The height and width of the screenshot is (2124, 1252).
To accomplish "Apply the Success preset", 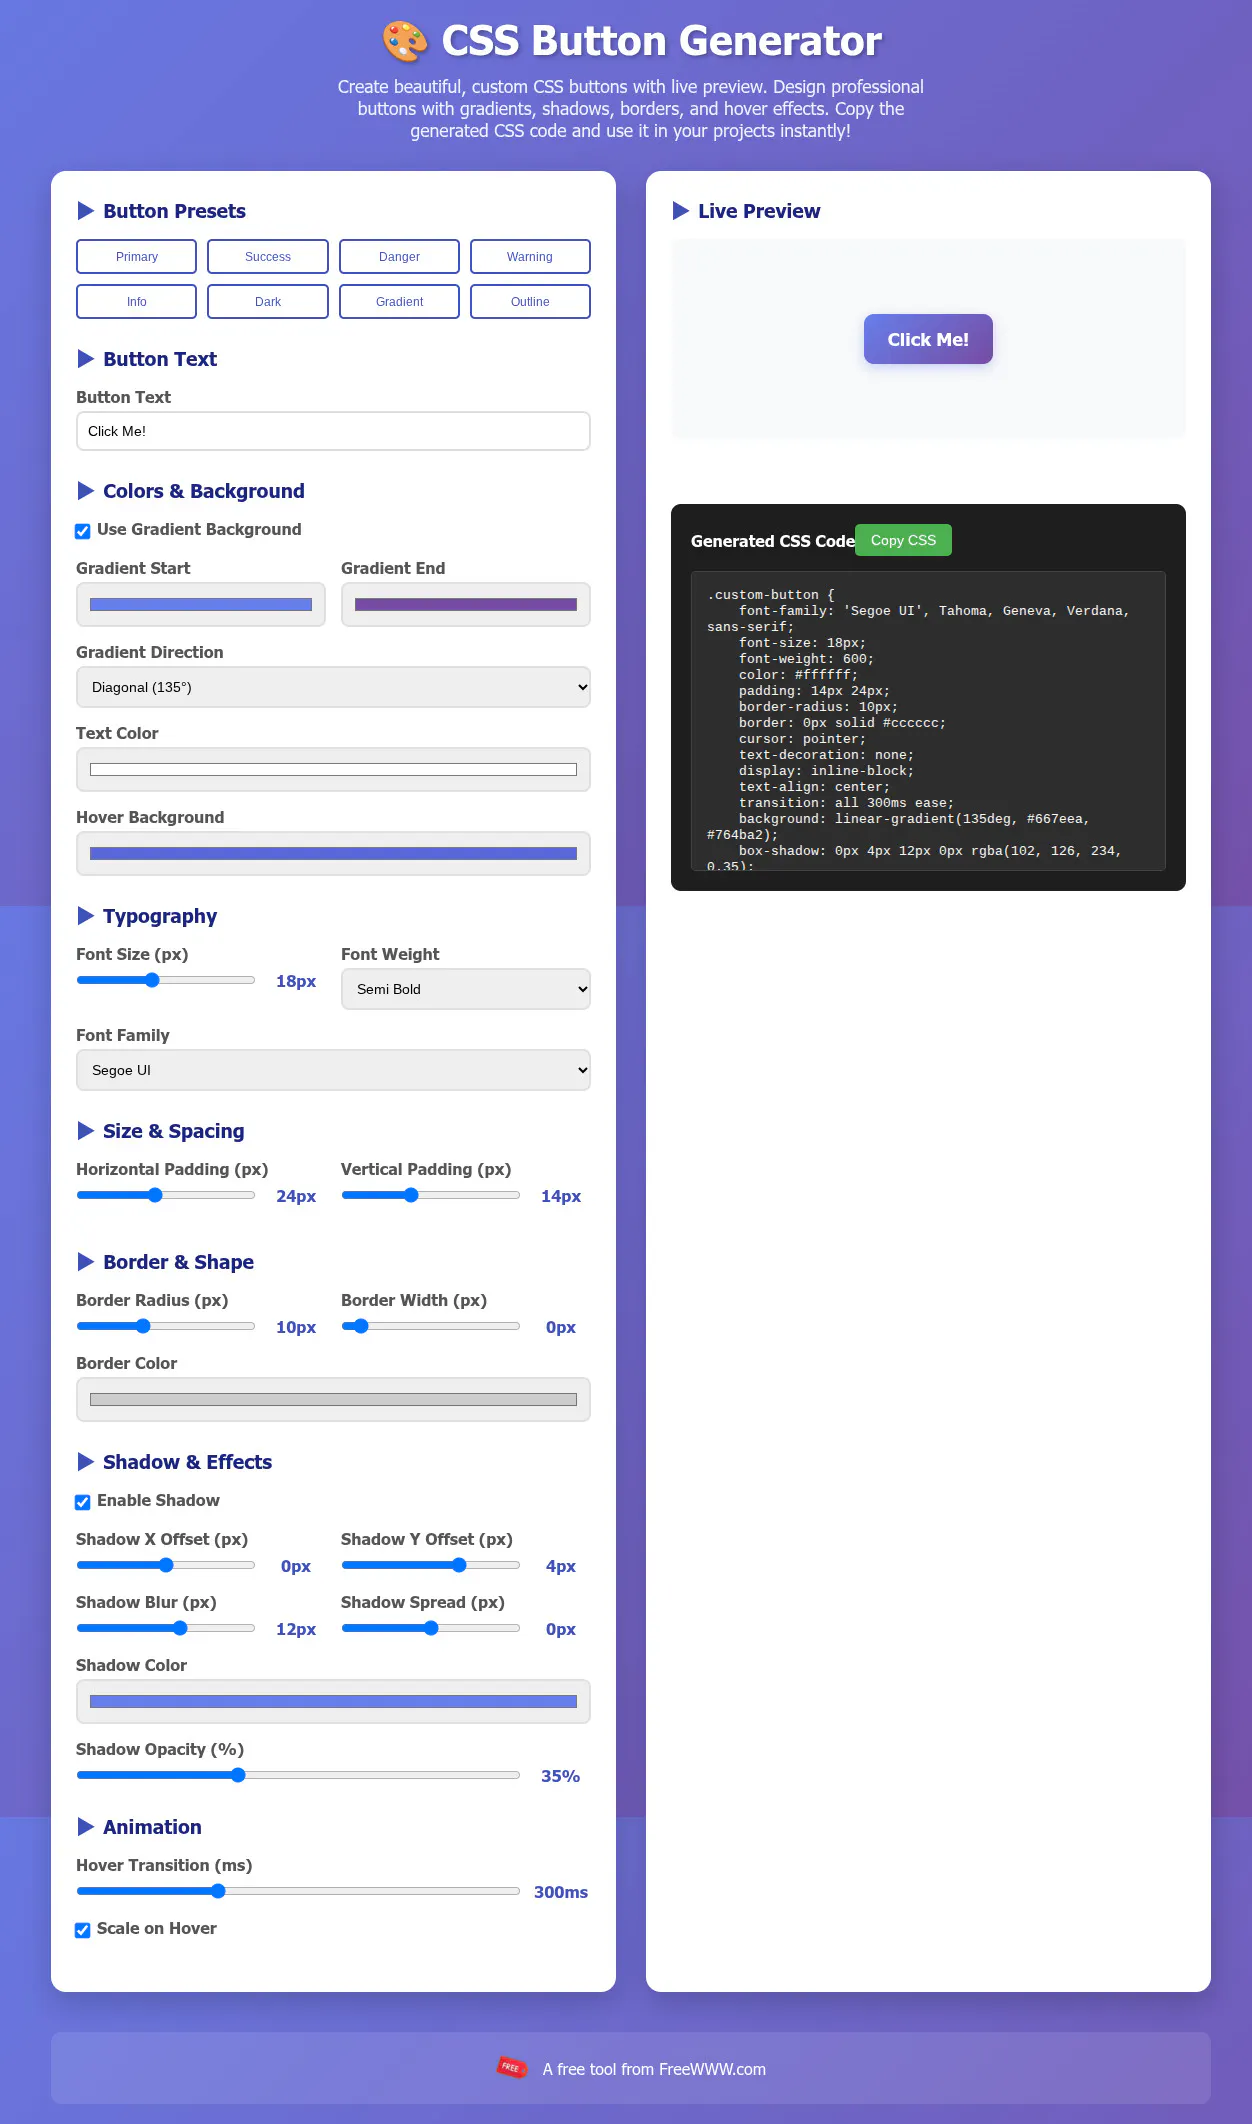I will [268, 256].
